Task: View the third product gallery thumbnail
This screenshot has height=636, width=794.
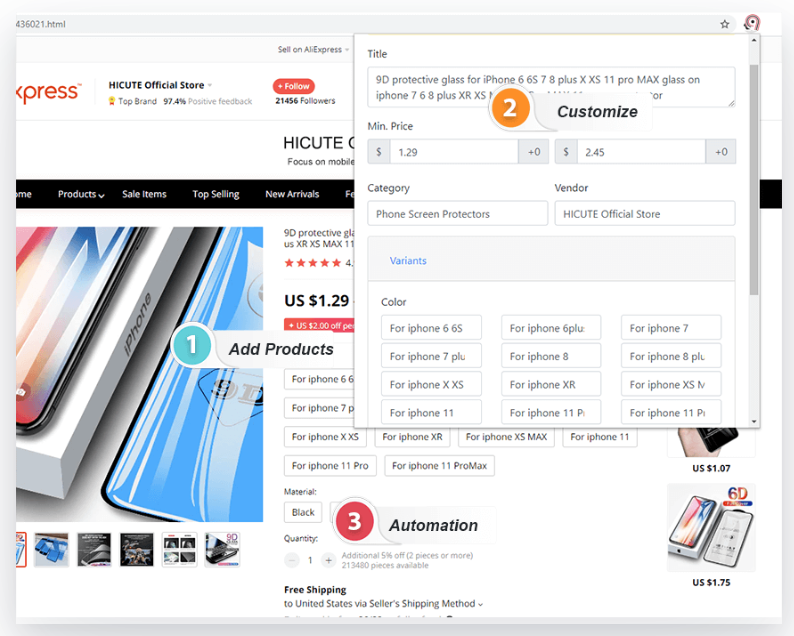Action: coord(94,549)
